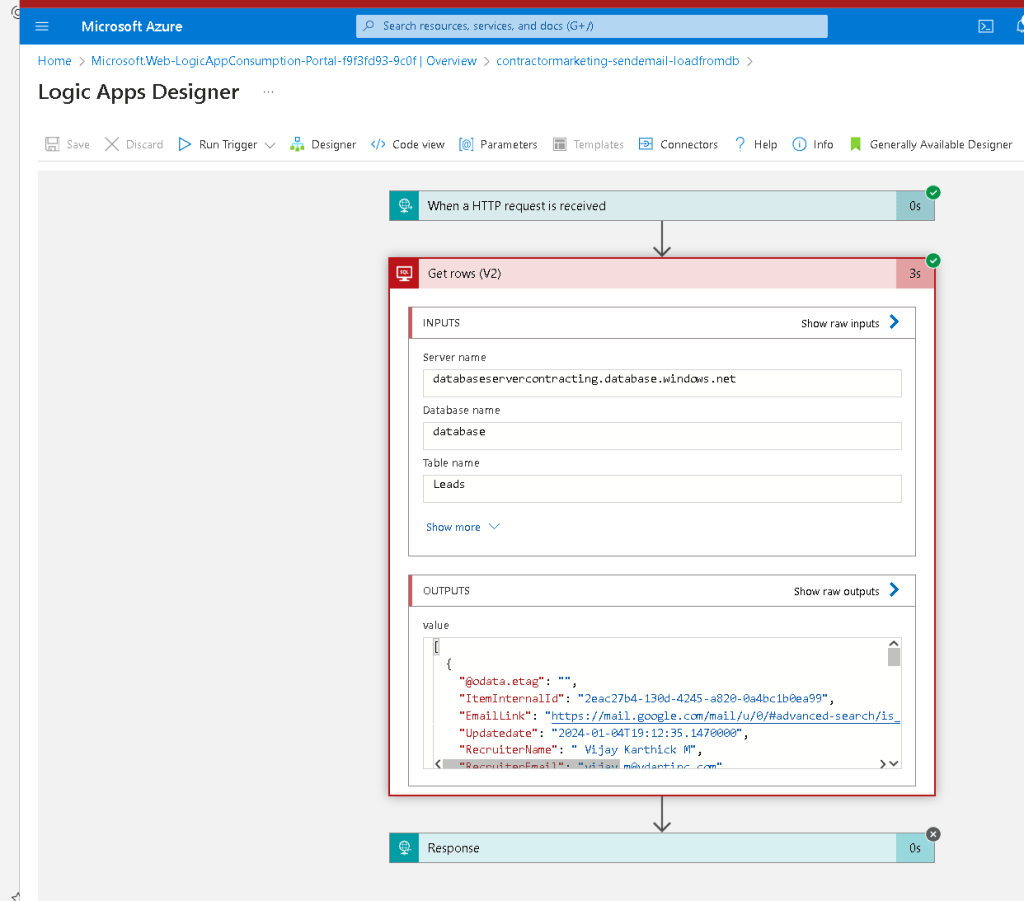Click the HTTP request trigger icon
Image resolution: width=1024 pixels, height=901 pixels.
pos(404,206)
